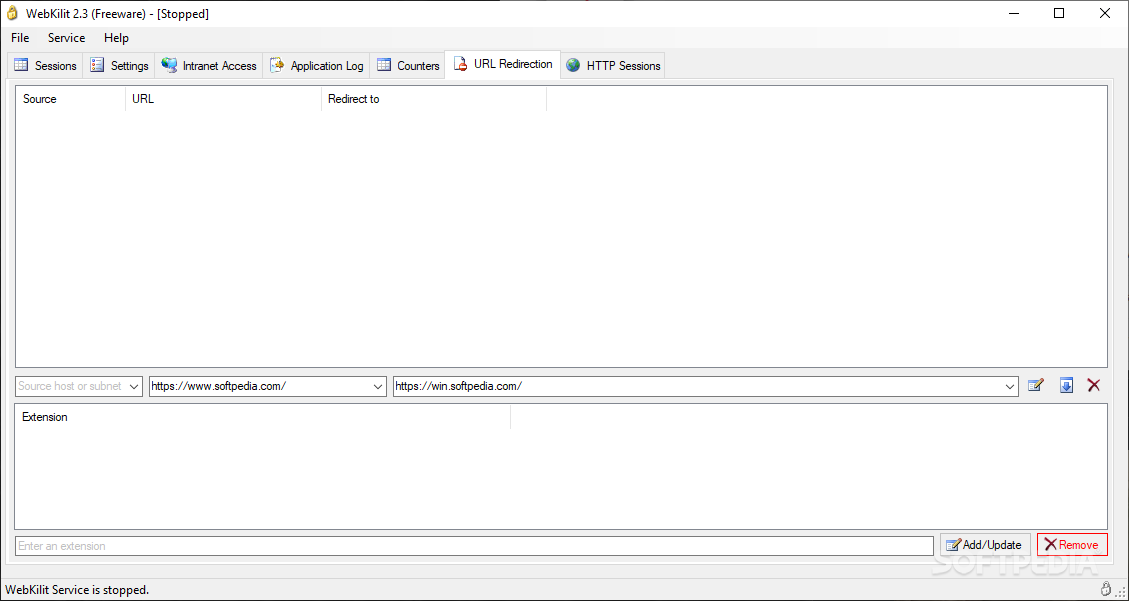Click the Extension column header
The width and height of the screenshot is (1129, 601).
(x=263, y=417)
